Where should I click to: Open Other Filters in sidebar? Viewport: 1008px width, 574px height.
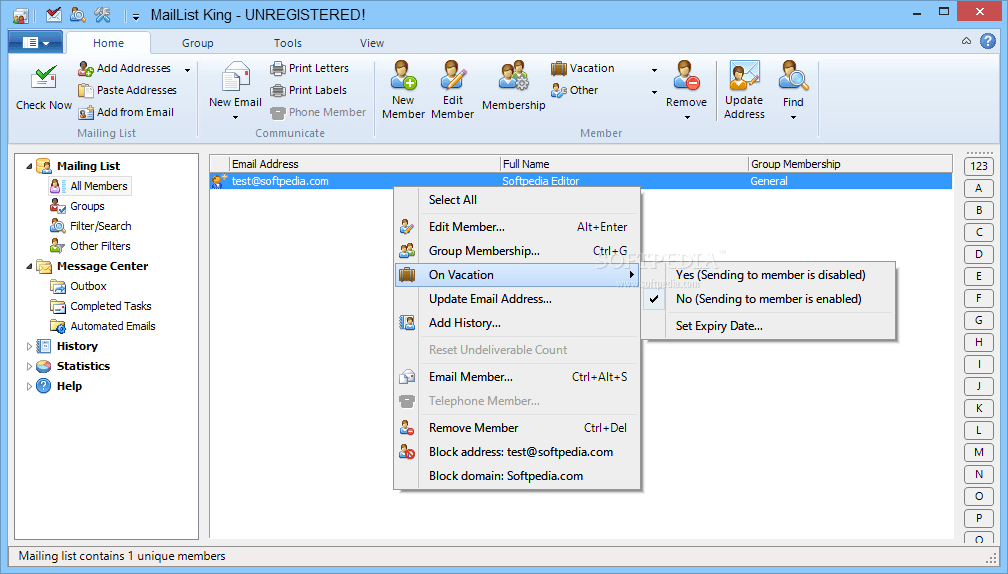click(x=100, y=246)
